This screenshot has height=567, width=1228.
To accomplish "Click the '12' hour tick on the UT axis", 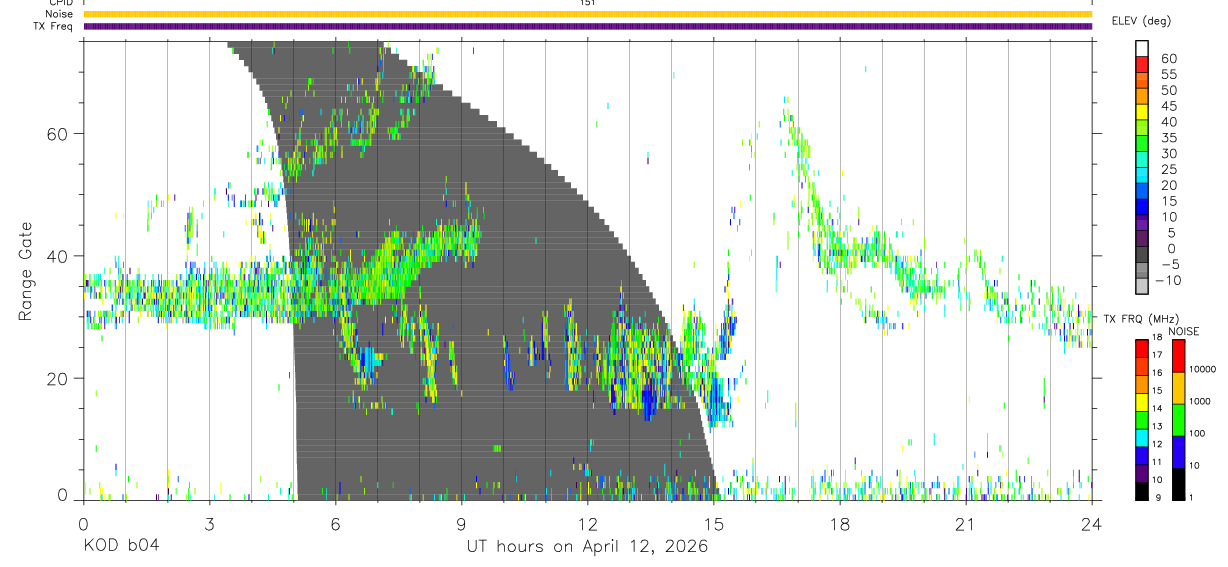I will [x=587, y=523].
